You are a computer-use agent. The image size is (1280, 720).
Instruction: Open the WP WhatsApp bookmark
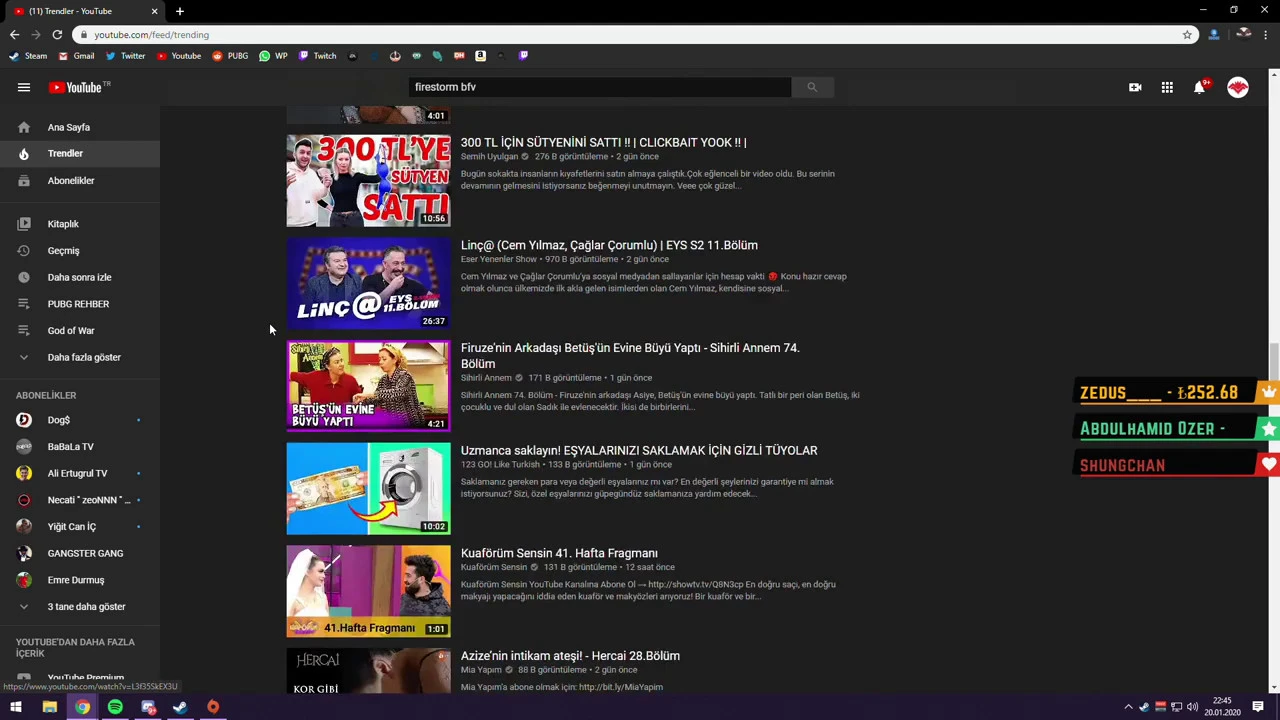point(273,56)
